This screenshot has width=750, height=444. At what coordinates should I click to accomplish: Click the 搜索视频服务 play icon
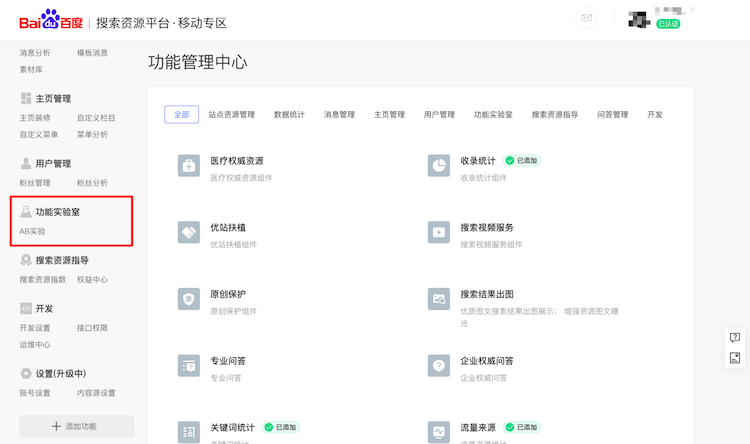438,232
